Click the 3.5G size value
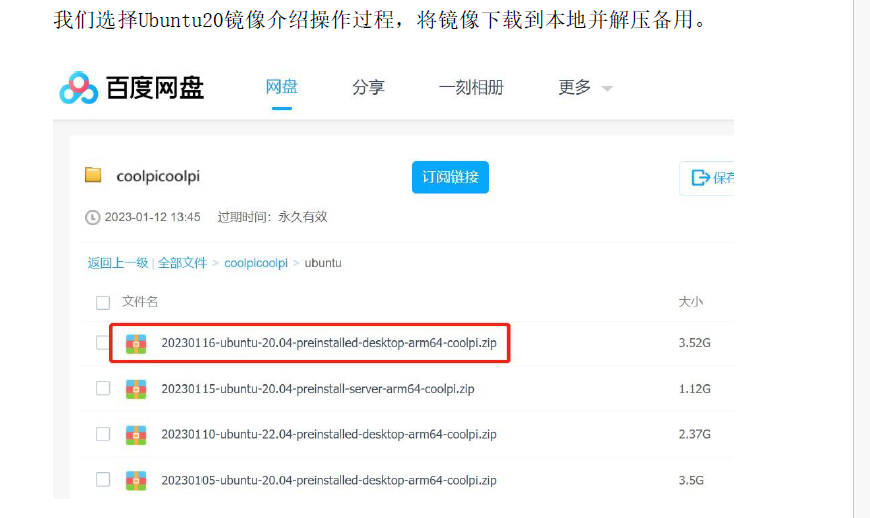This screenshot has width=870, height=518. coord(691,480)
